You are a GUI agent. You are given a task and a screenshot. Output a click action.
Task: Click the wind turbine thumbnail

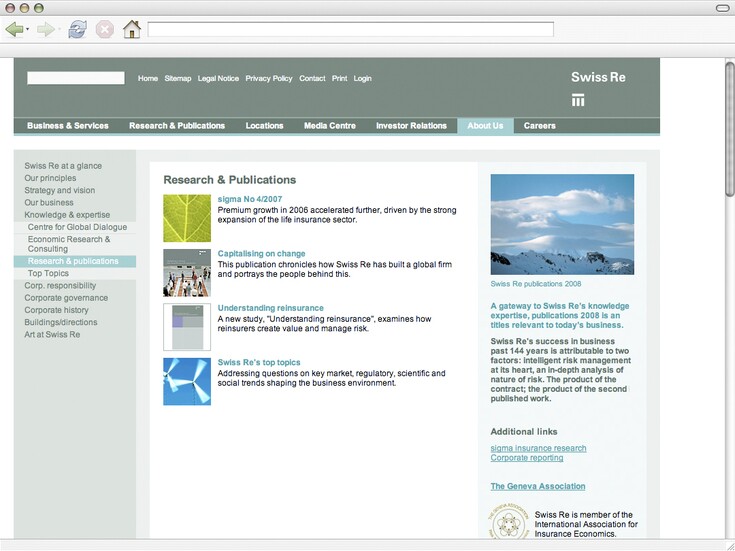pos(187,381)
